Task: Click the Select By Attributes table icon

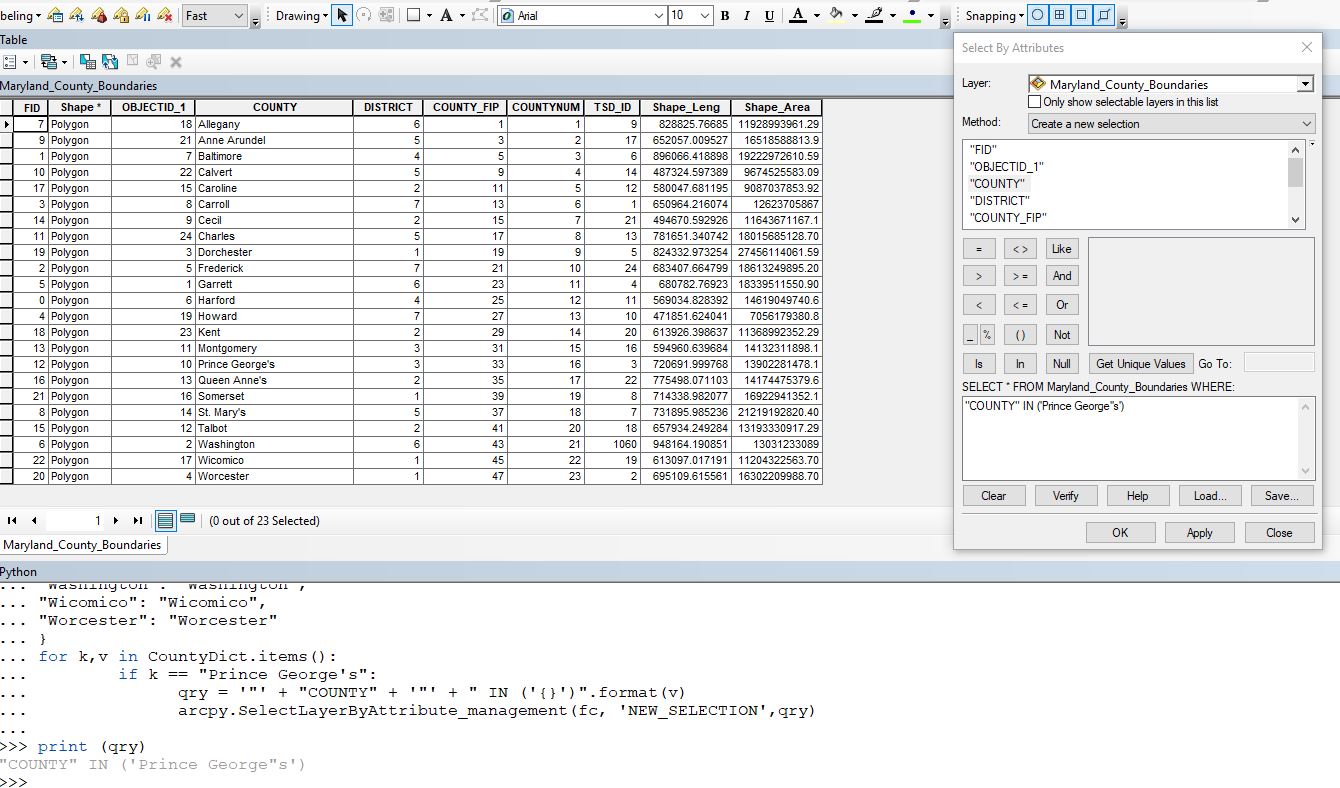Action: (87, 62)
